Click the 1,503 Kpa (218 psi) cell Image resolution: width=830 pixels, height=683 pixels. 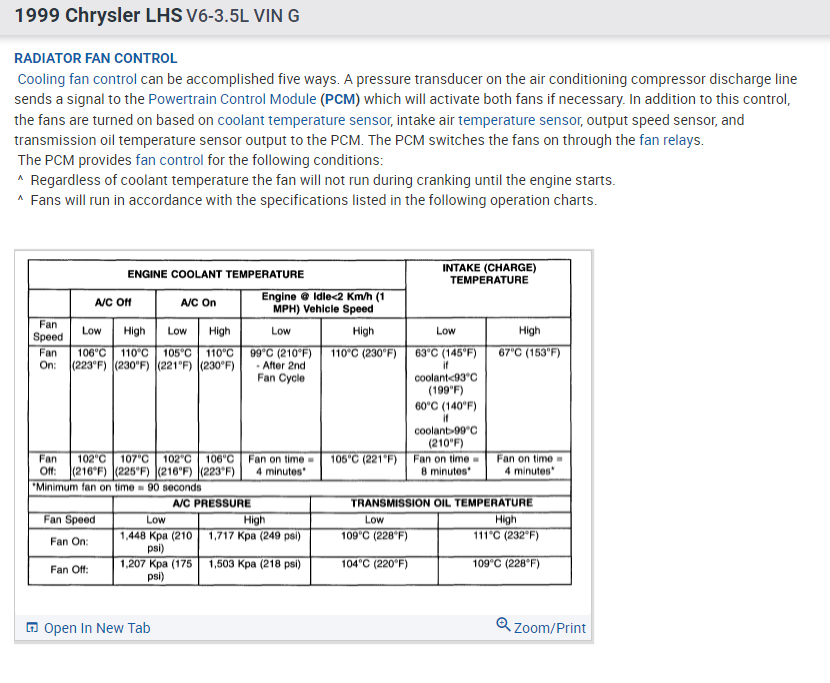click(254, 570)
